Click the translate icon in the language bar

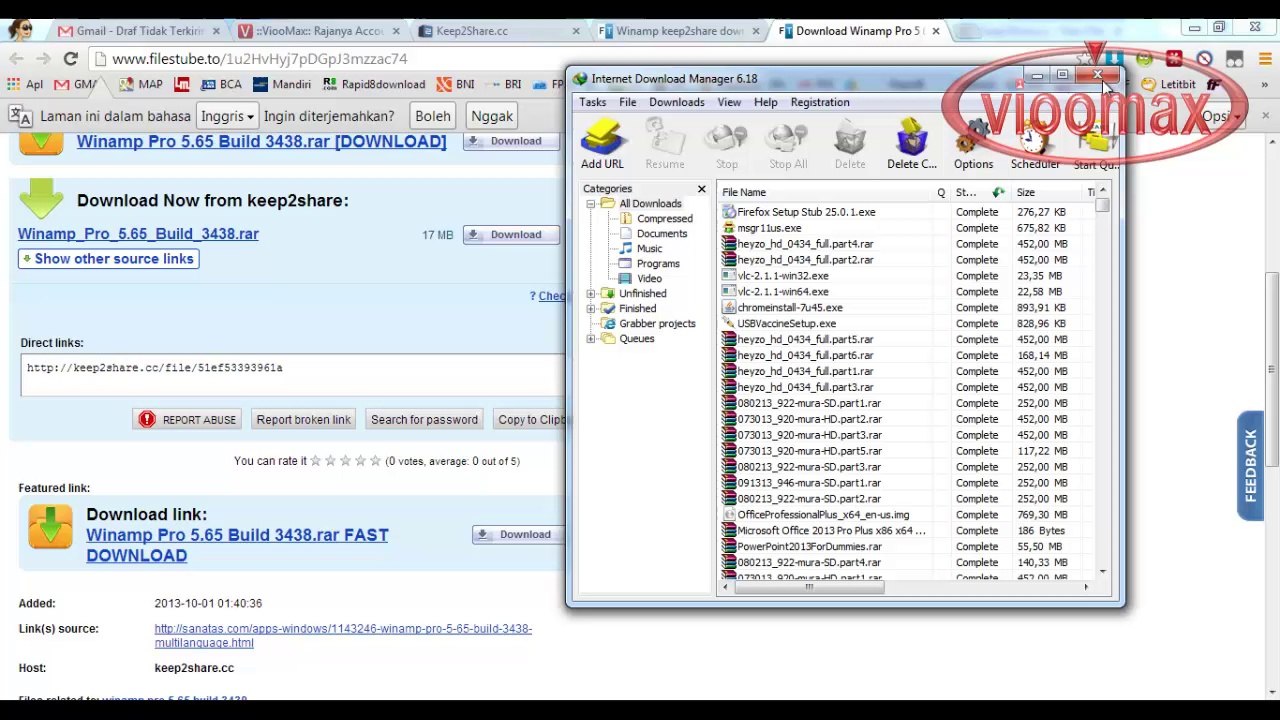point(20,116)
